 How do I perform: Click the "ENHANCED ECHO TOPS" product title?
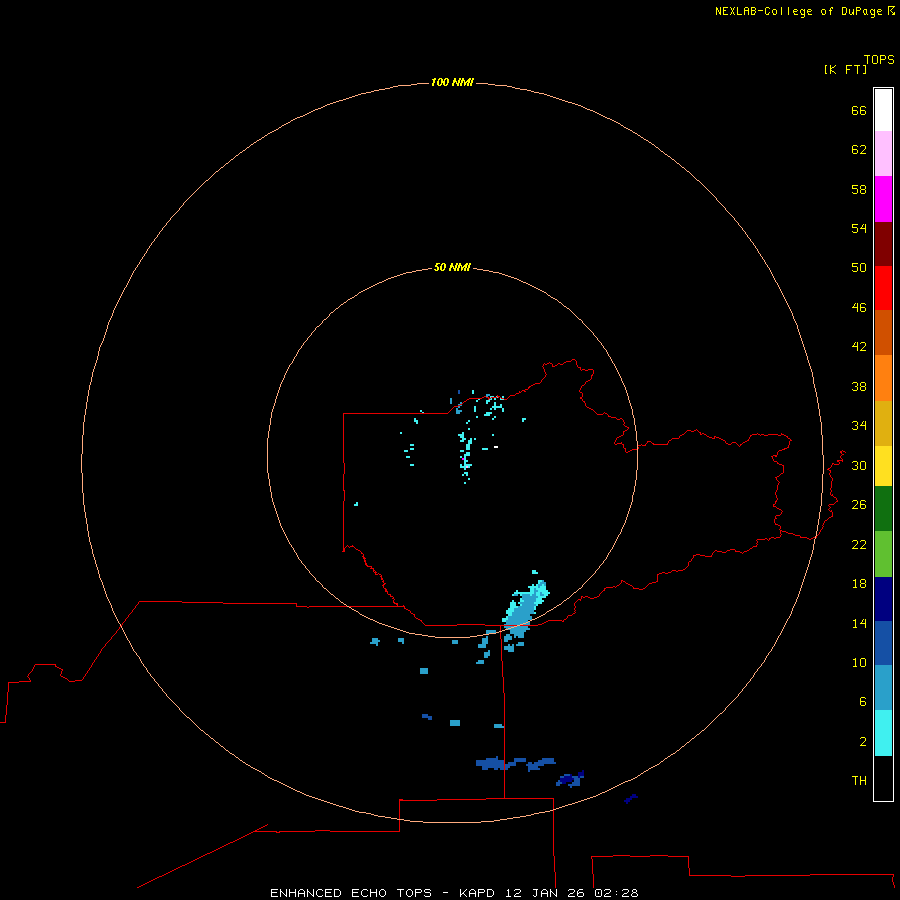pyautogui.click(x=351, y=893)
